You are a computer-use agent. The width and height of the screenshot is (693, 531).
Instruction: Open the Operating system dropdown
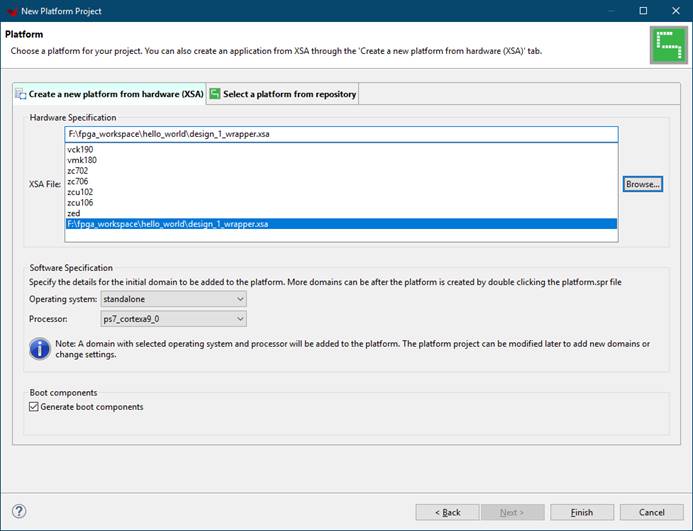173,299
